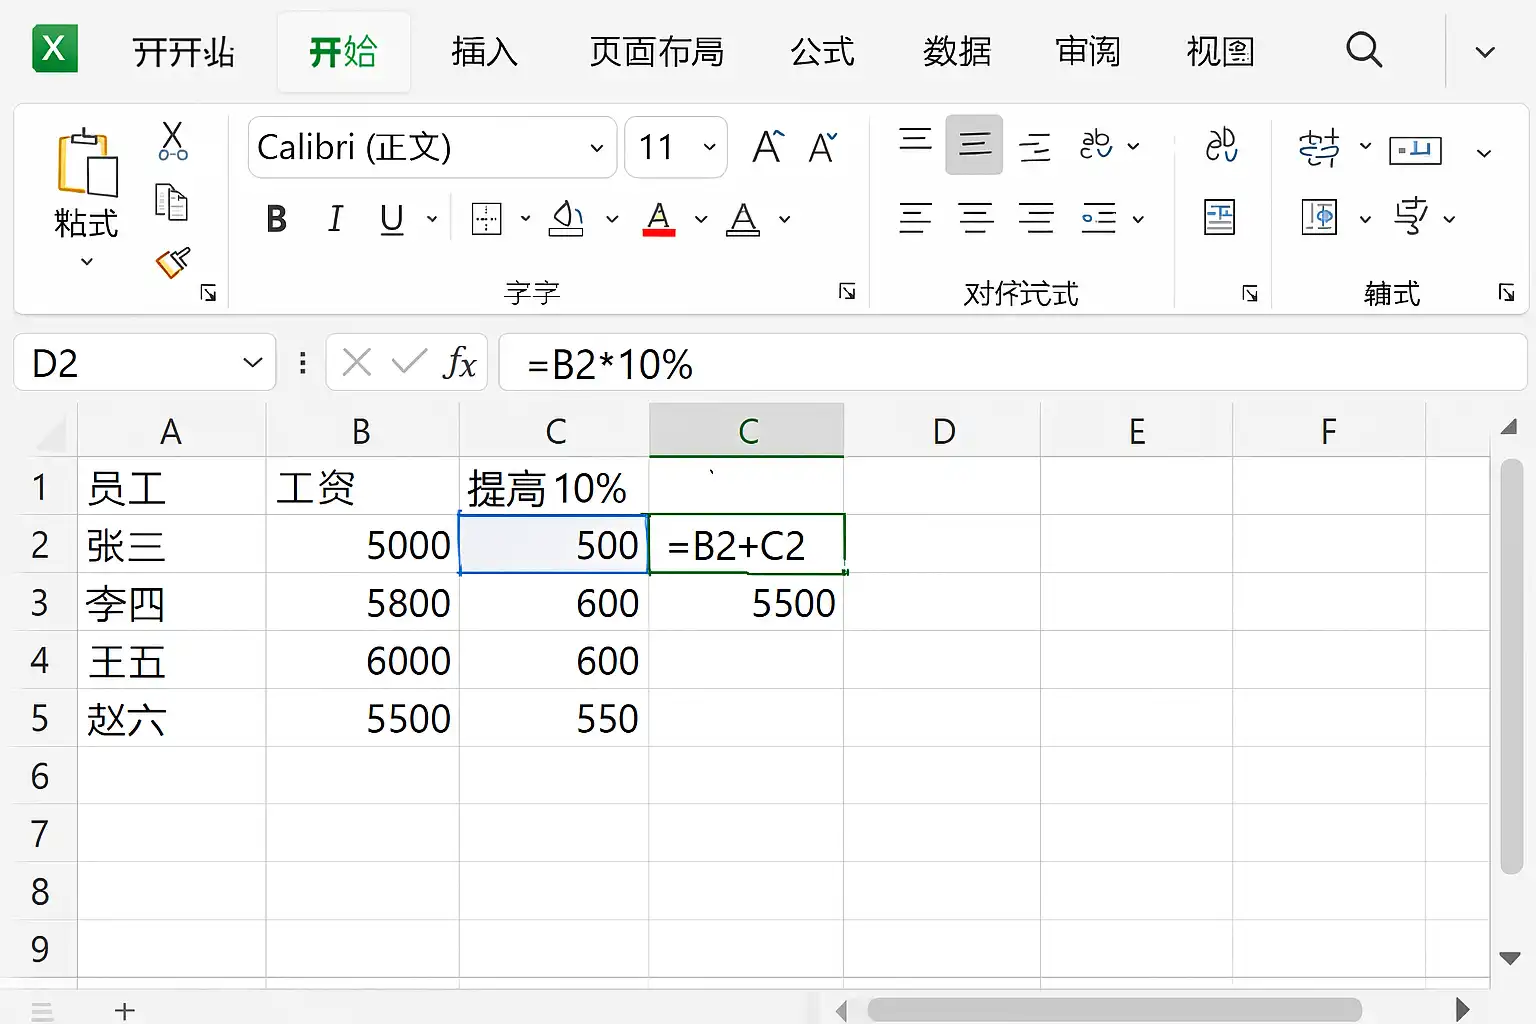Viewport: 1536px width, 1024px height.
Task: Click the Copy icon below Cut
Action: point(171,203)
